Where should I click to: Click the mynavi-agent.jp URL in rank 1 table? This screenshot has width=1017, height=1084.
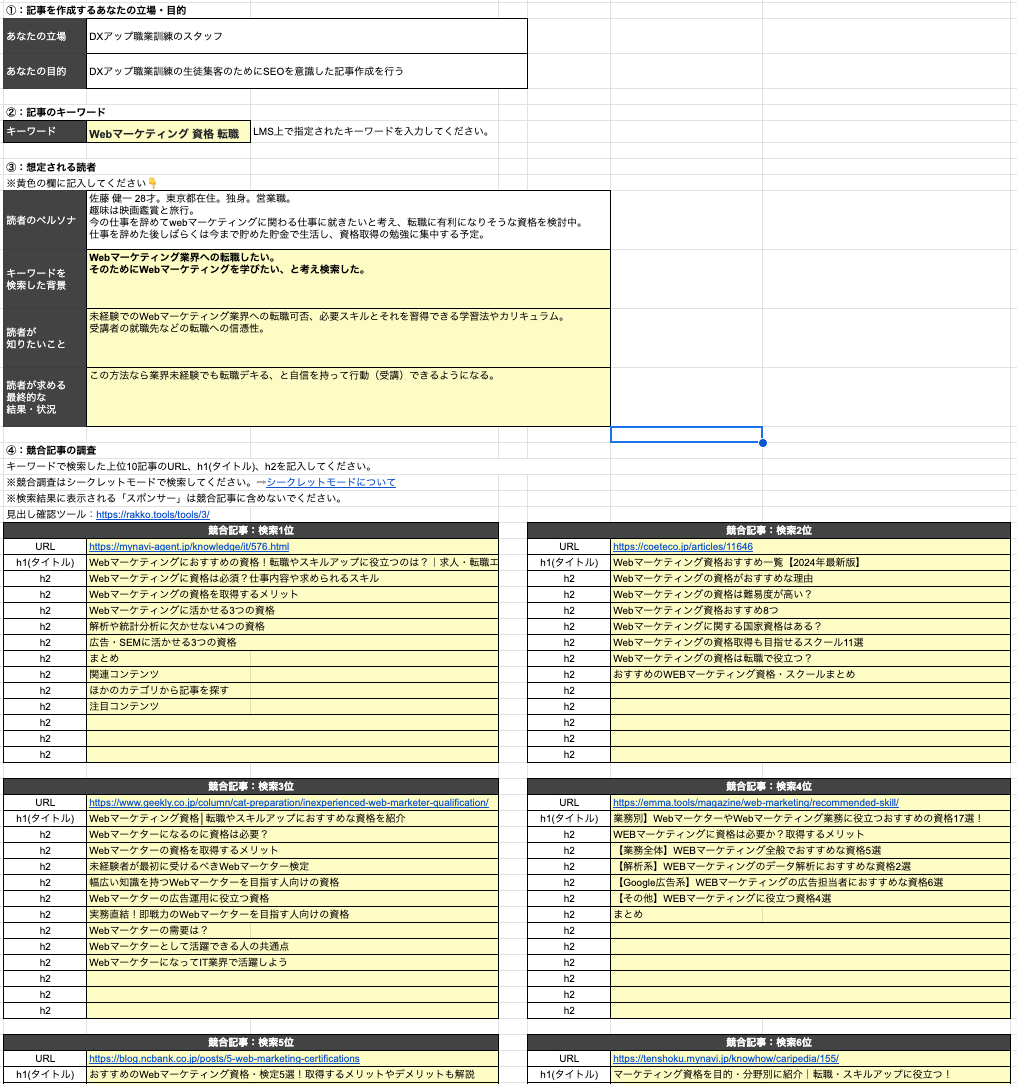pyautogui.click(x=188, y=547)
